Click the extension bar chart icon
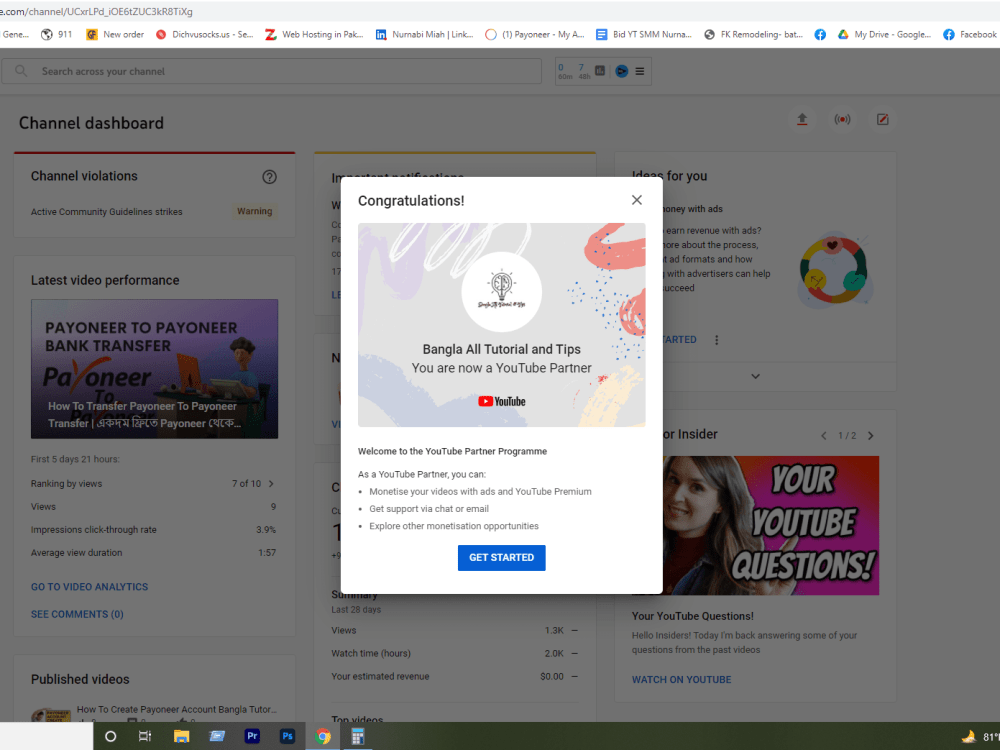The height and width of the screenshot is (750, 1000). (x=600, y=71)
